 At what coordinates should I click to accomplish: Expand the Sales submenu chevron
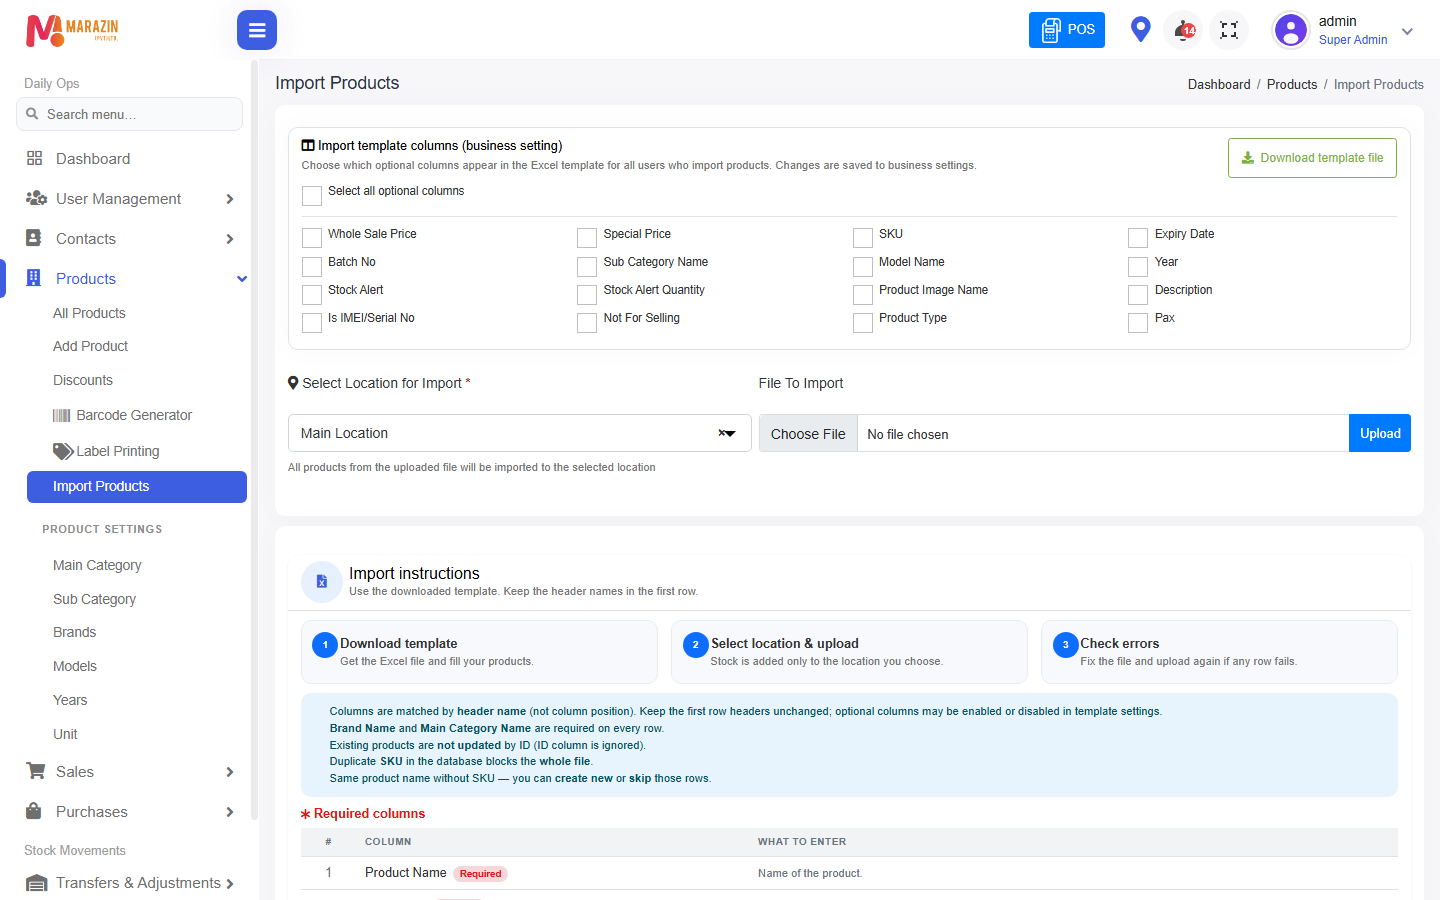click(x=230, y=772)
